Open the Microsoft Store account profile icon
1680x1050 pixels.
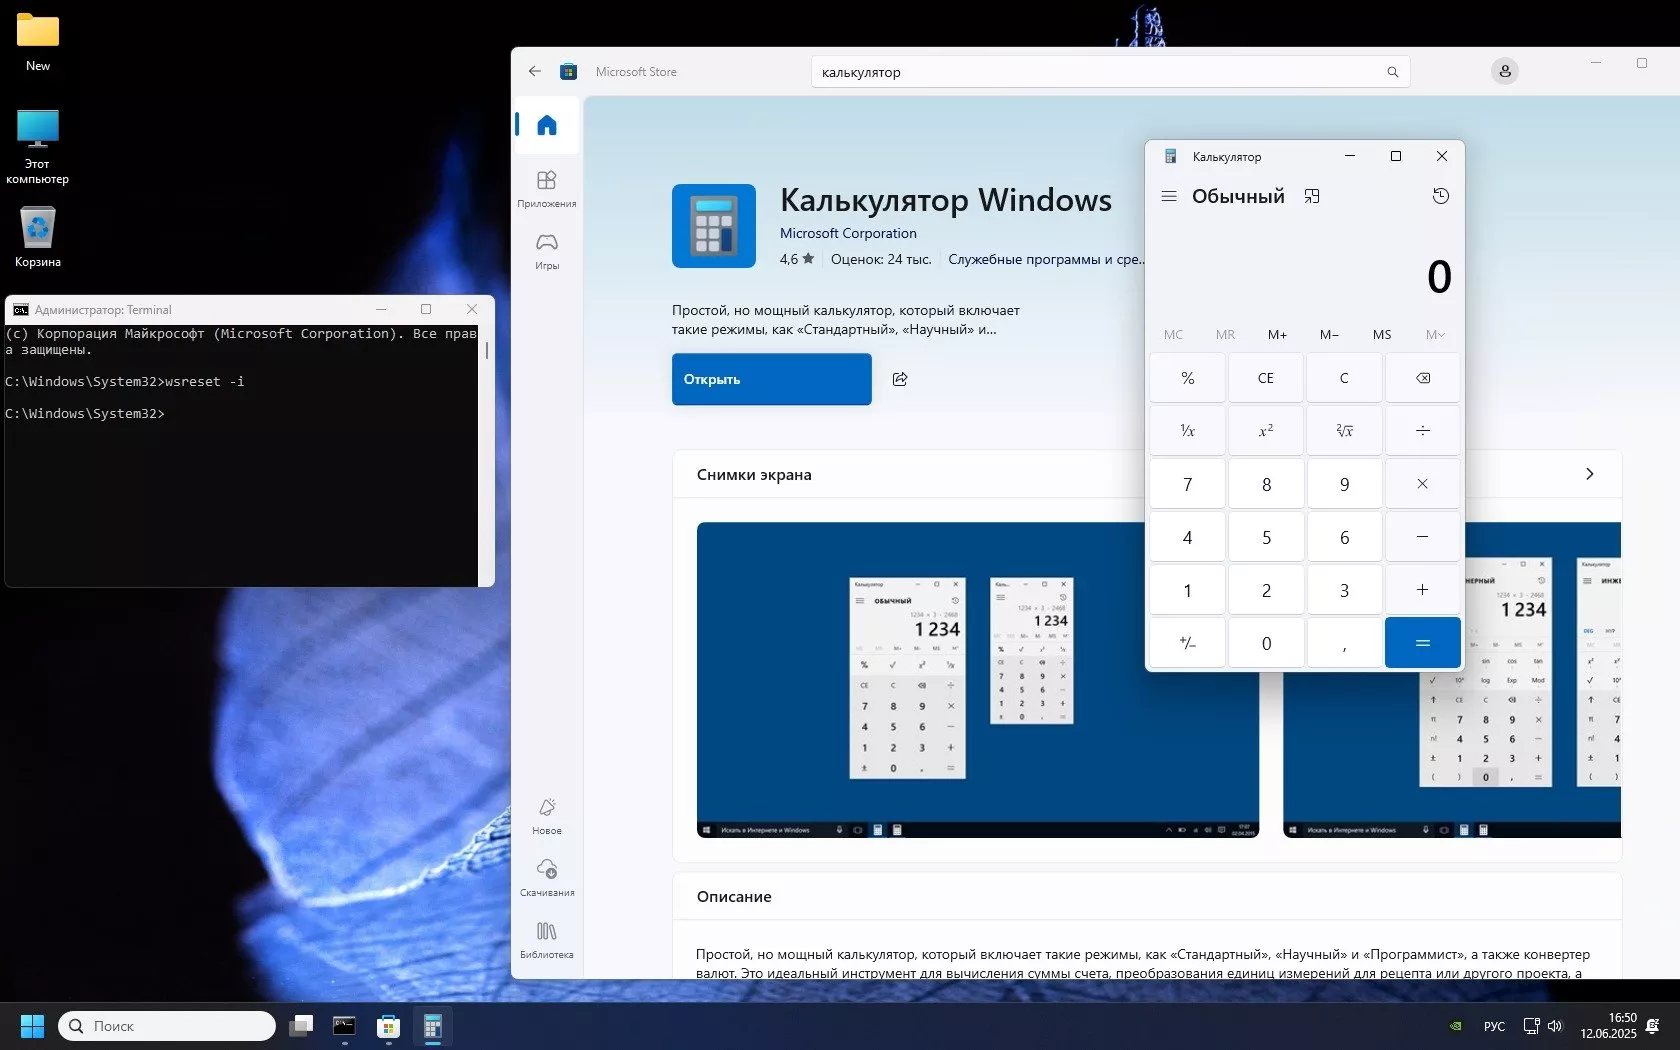point(1504,71)
